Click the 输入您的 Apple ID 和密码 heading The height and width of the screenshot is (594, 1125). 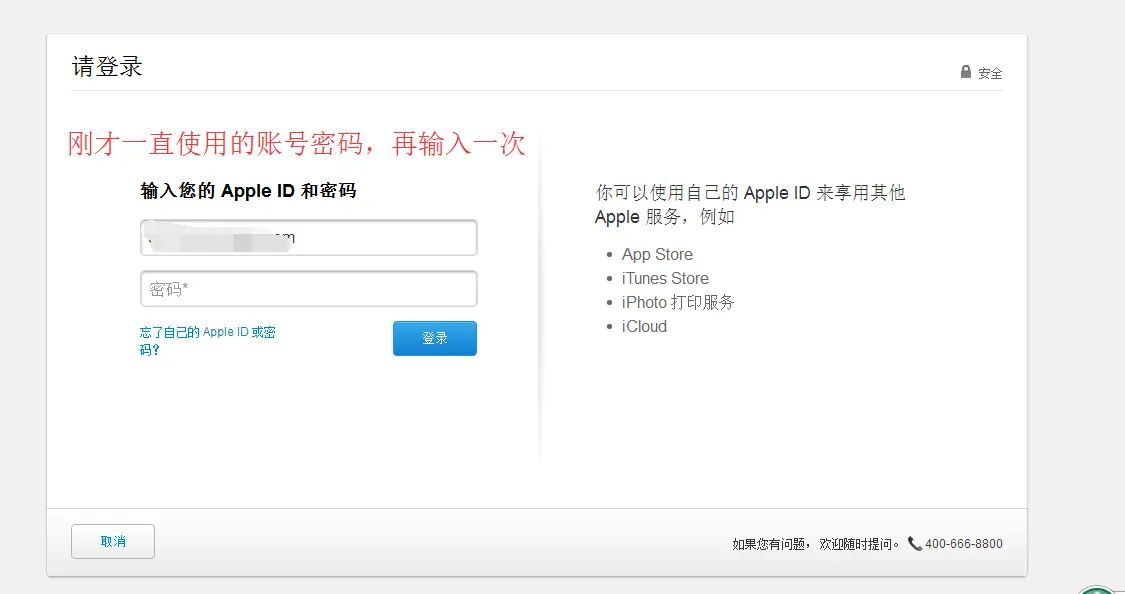(x=248, y=191)
